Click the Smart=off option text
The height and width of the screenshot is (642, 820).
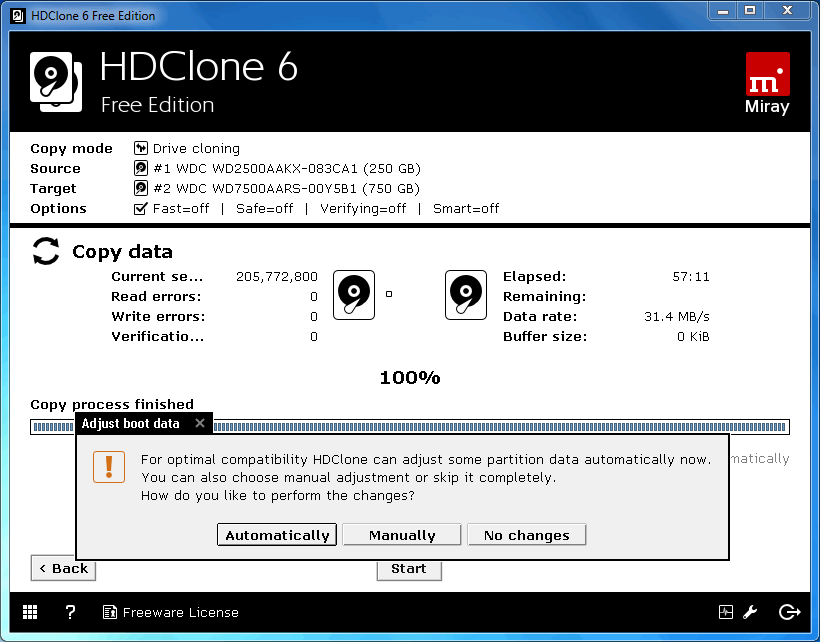[x=466, y=209]
